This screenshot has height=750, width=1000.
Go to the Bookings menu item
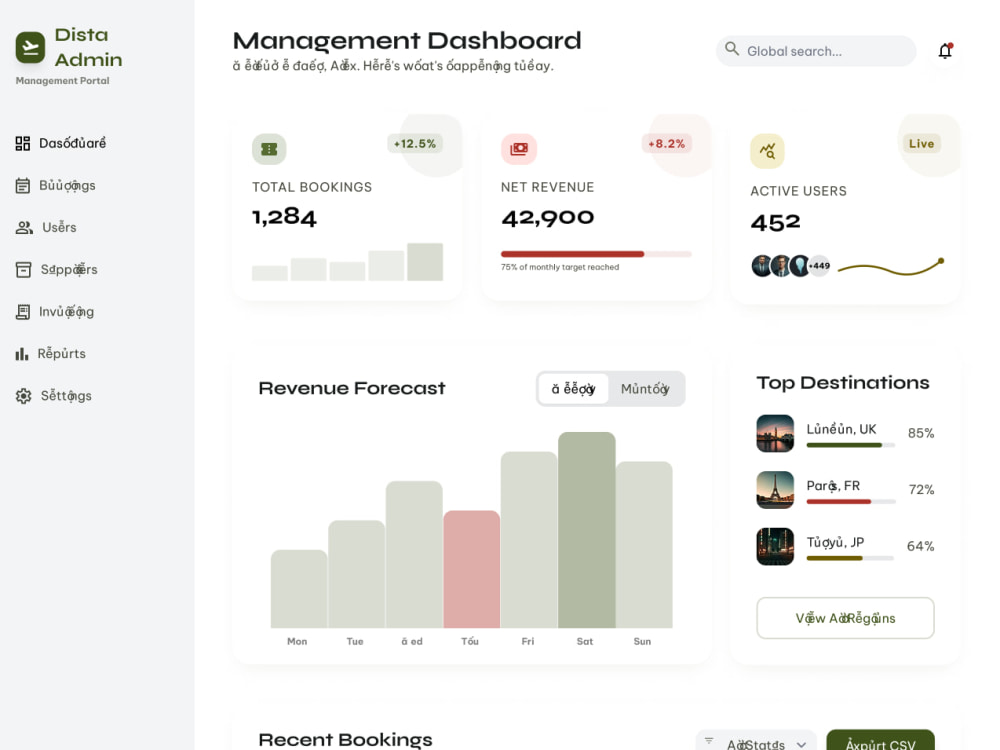click(68, 186)
